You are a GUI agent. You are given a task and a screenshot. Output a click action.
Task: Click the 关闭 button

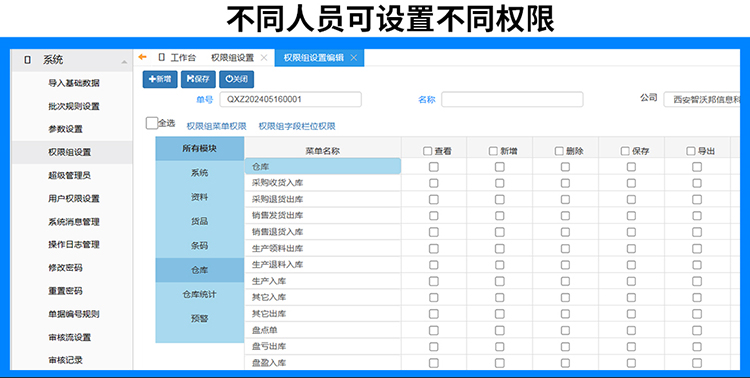[236, 79]
